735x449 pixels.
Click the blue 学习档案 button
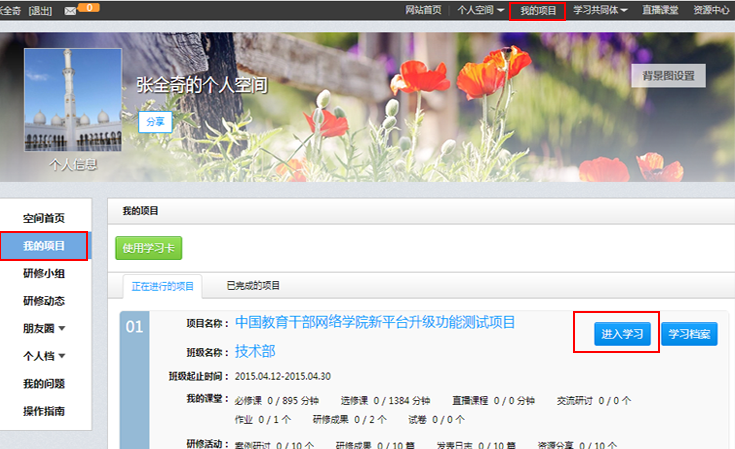689,334
